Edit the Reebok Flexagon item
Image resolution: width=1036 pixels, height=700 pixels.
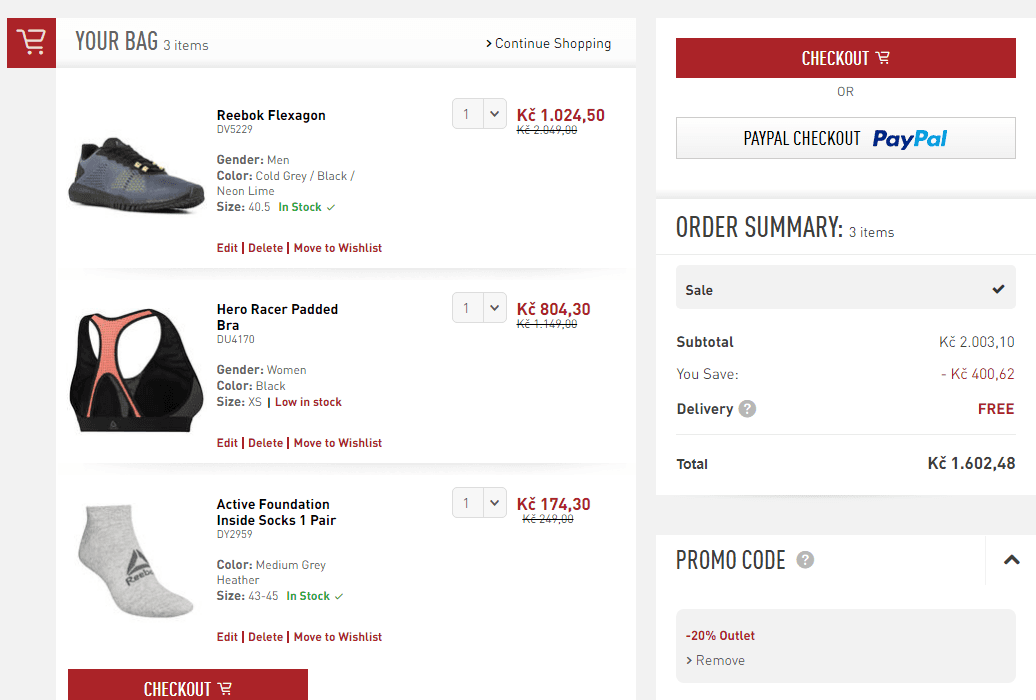[x=227, y=248]
